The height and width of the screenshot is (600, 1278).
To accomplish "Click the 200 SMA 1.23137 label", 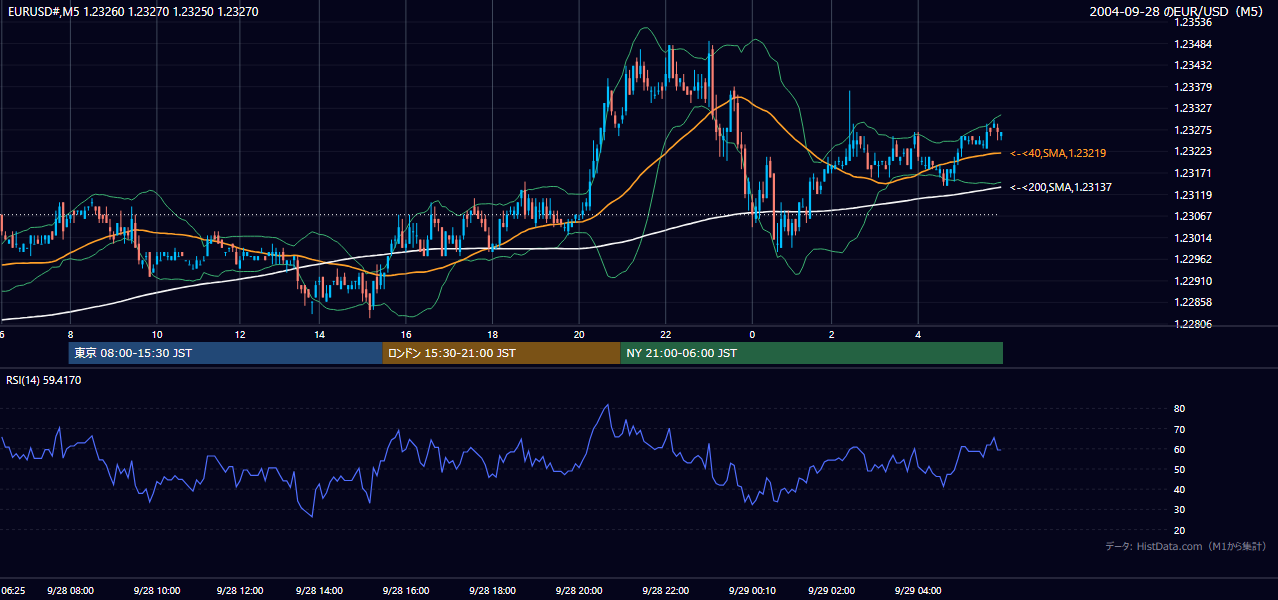I will (x=1060, y=187).
